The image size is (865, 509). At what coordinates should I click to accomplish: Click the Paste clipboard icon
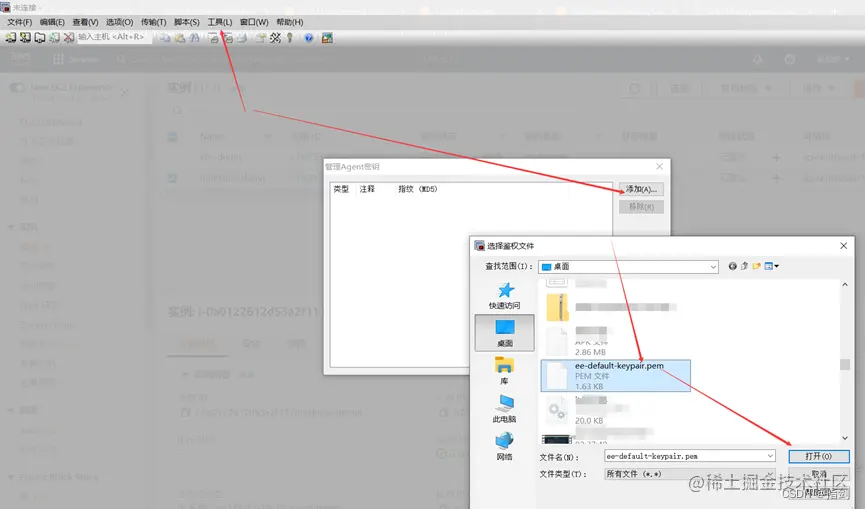click(x=180, y=37)
